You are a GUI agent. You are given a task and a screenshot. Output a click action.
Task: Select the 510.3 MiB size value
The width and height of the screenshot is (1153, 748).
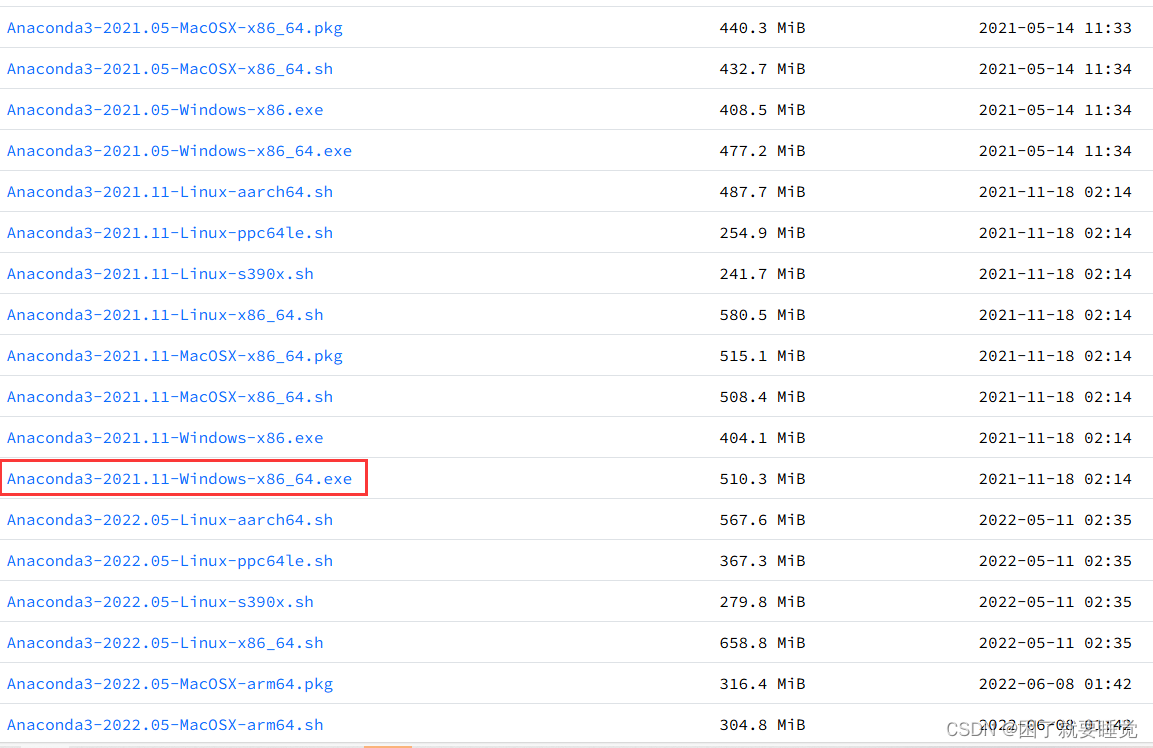coord(763,479)
